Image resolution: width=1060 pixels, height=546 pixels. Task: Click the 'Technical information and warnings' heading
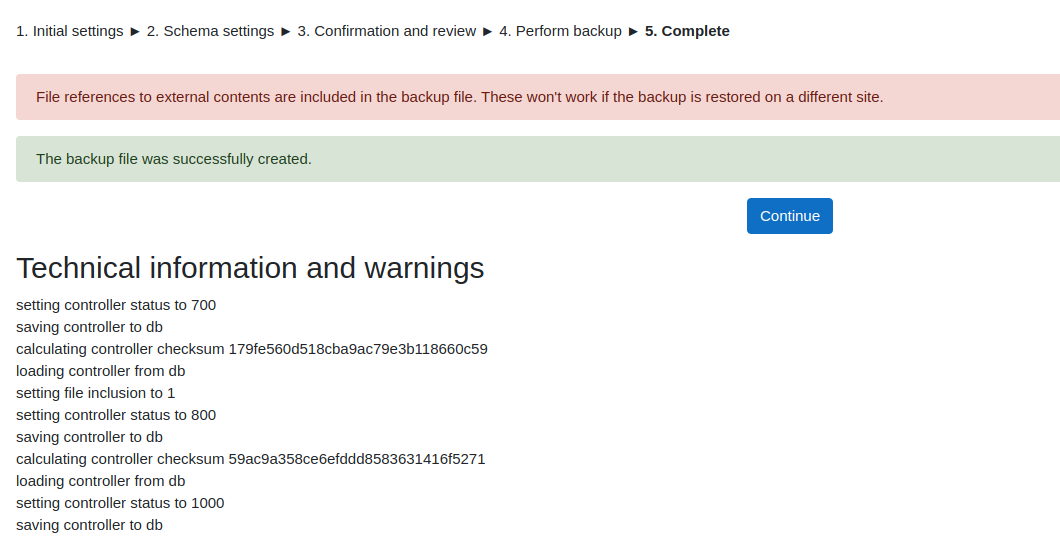coord(250,268)
